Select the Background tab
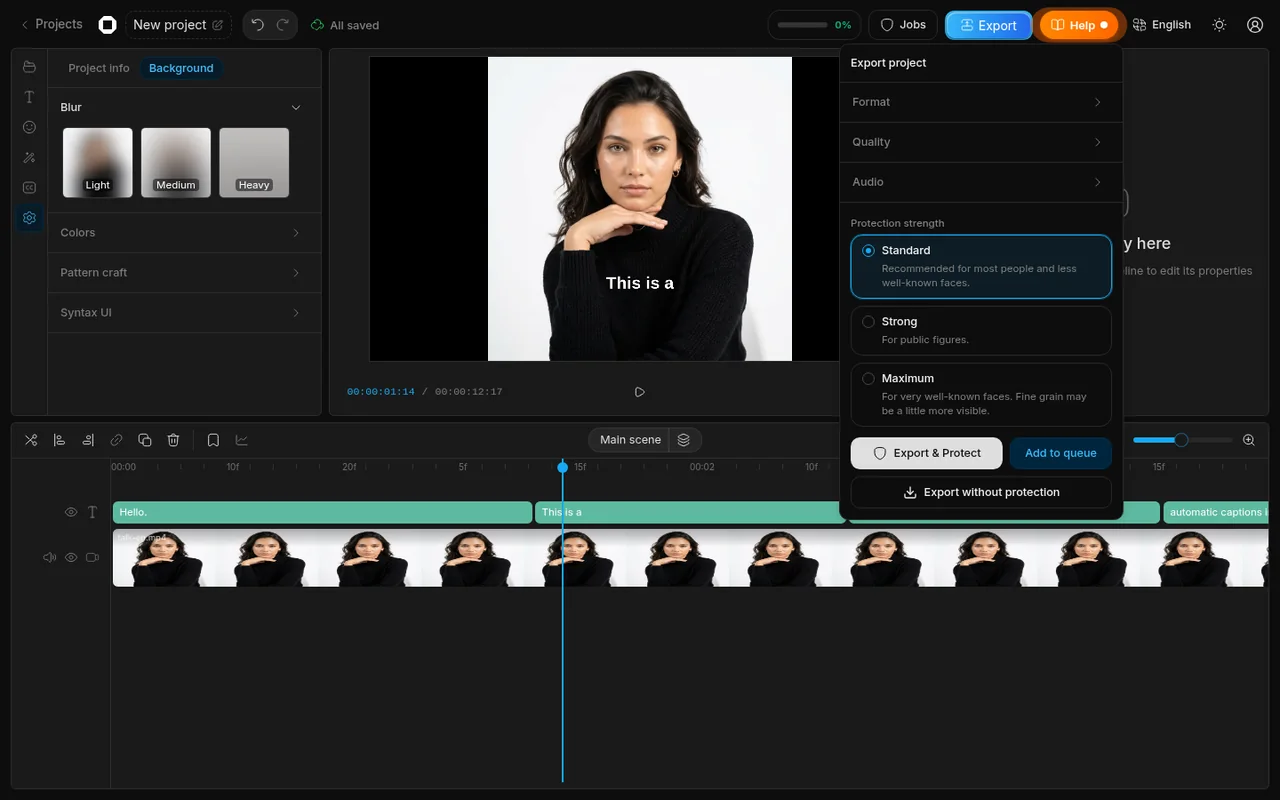Viewport: 1280px width, 800px height. point(181,68)
